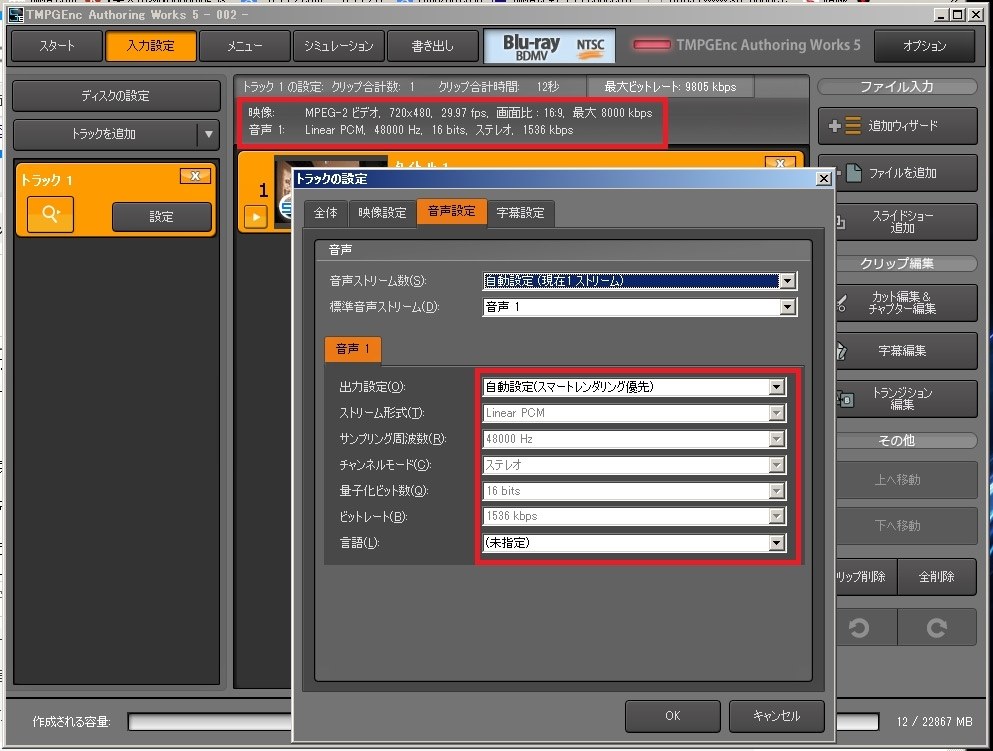This screenshot has width=993, height=751.
Task: Click 下へ移動 (Move down) button
Action: [x=906, y=526]
